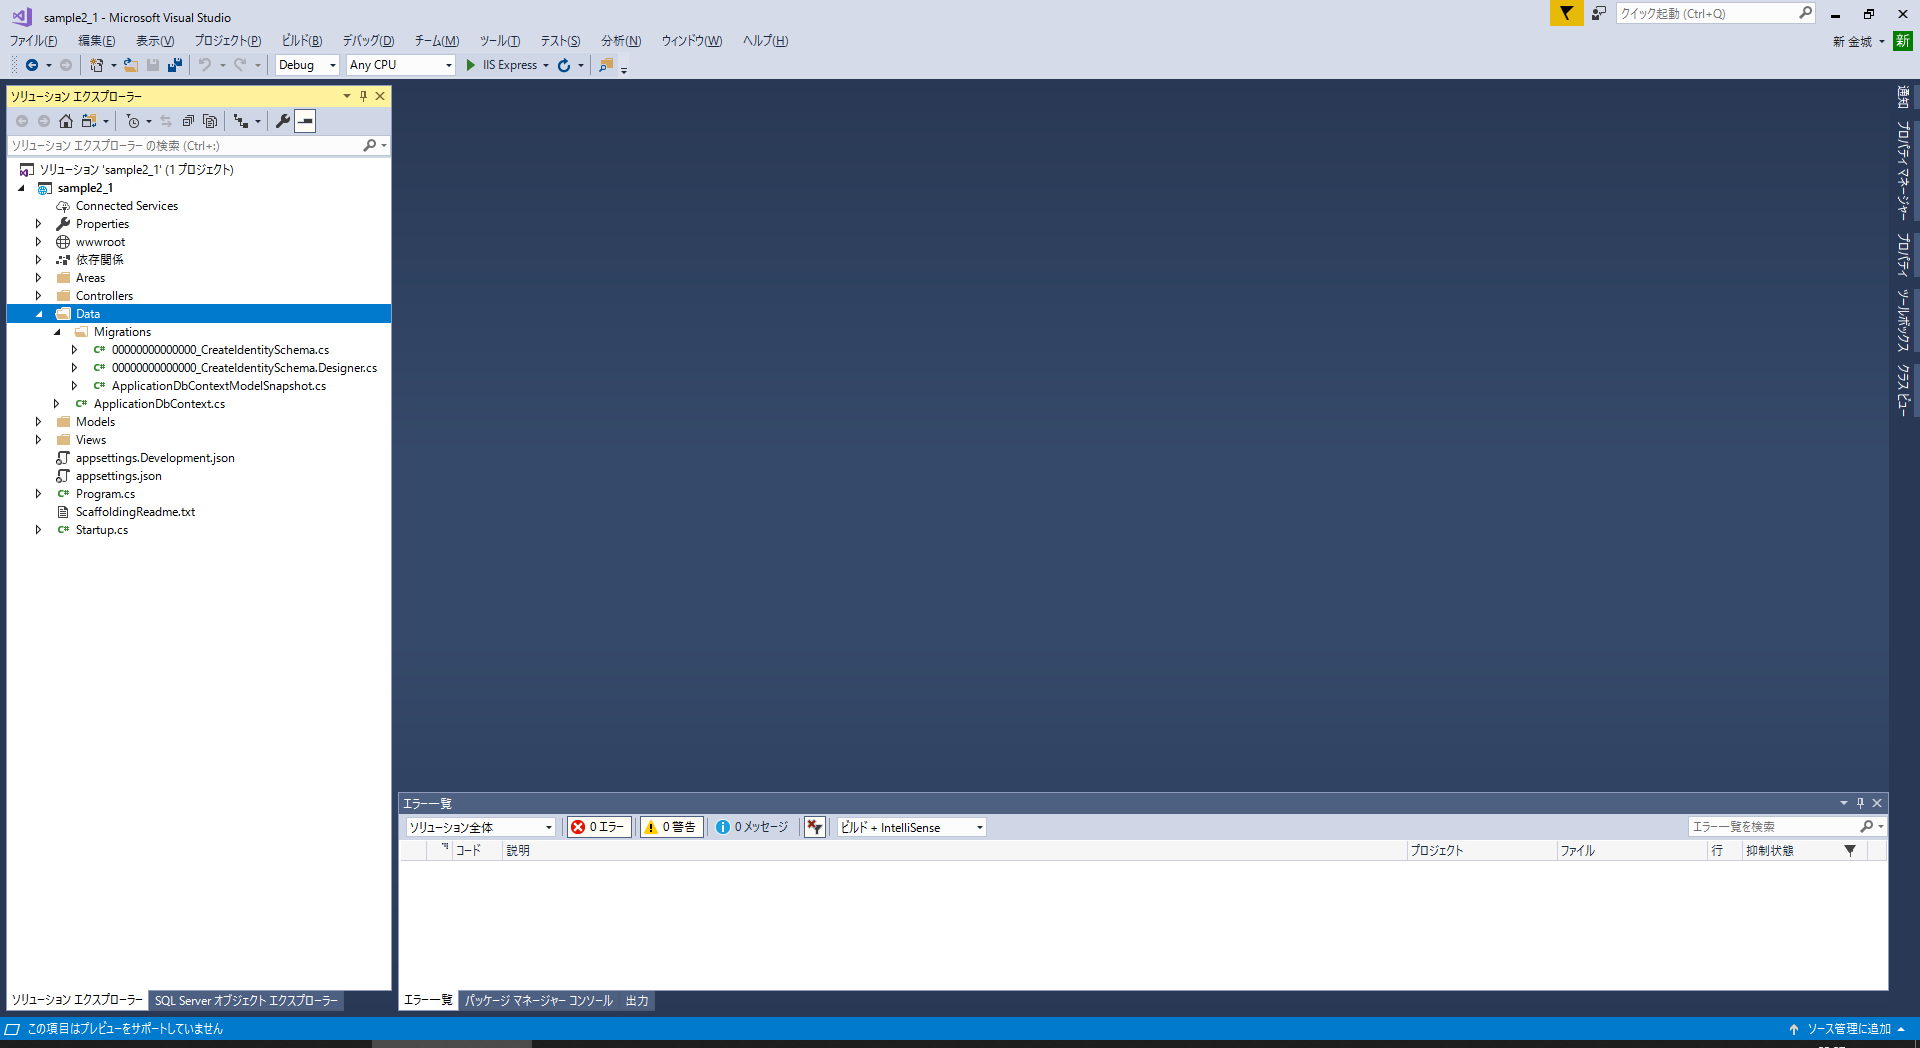Select ApplicationDbContext.cs file
Screen dimensions: 1920x1048
[x=160, y=404]
